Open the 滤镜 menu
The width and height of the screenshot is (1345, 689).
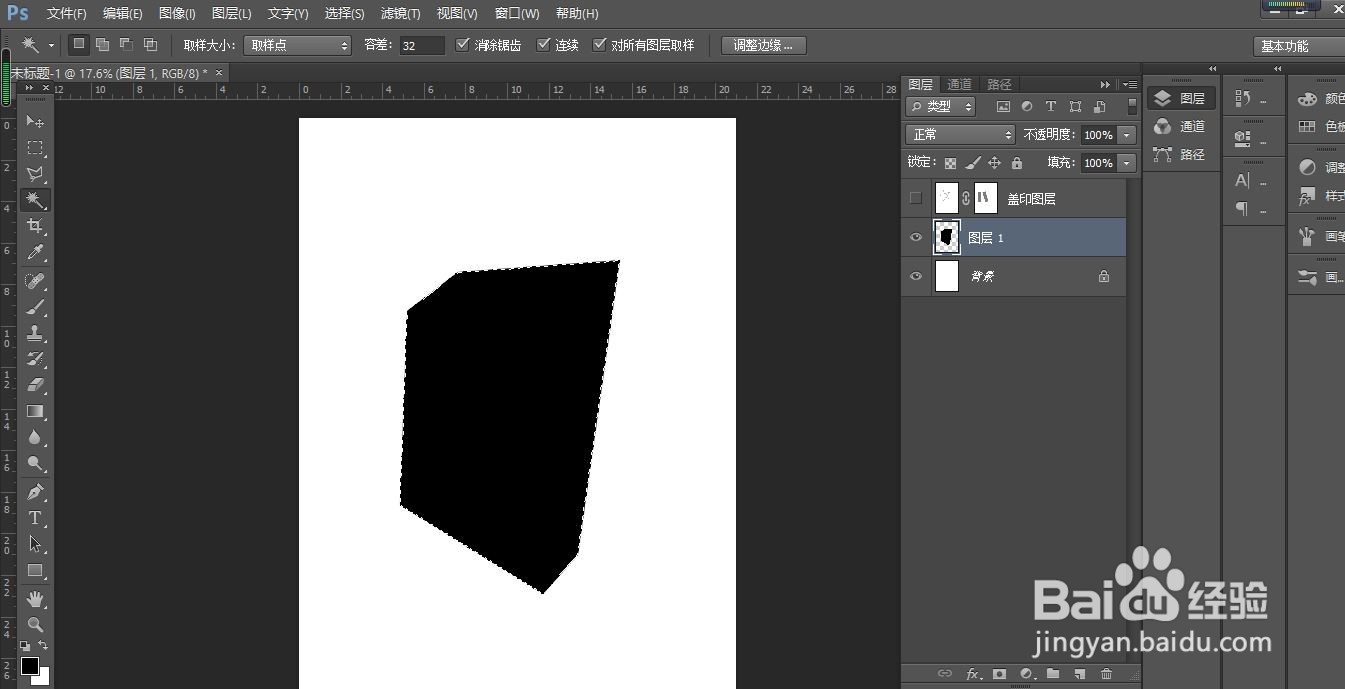click(x=400, y=13)
